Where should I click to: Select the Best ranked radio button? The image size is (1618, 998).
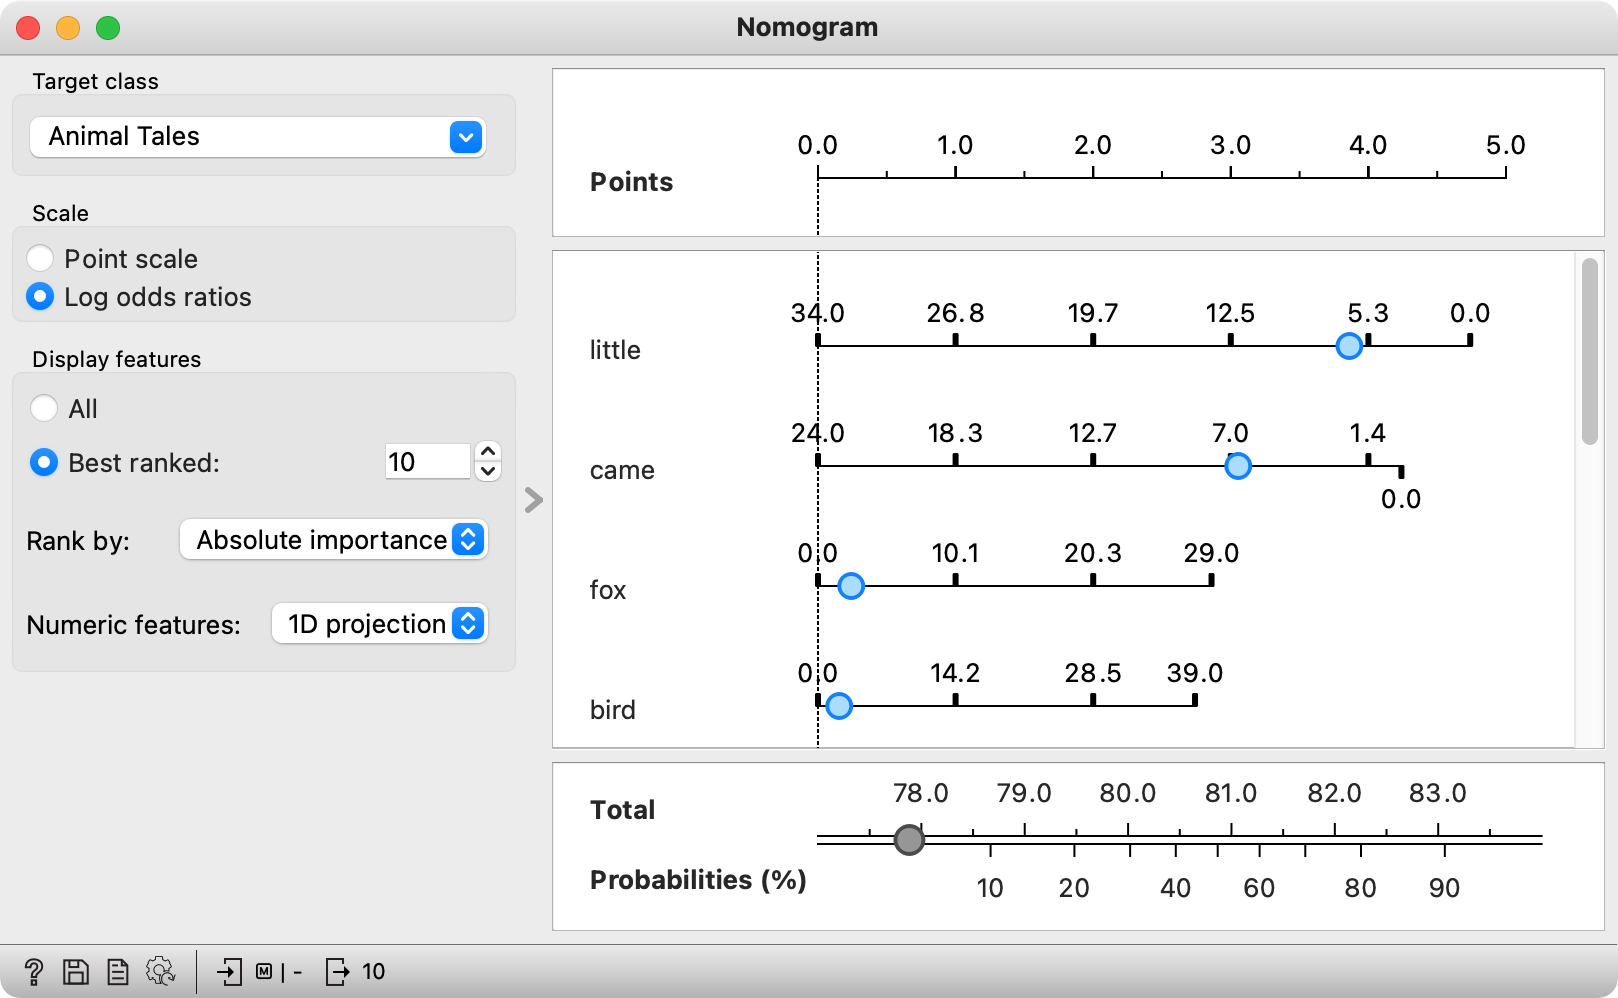(44, 462)
